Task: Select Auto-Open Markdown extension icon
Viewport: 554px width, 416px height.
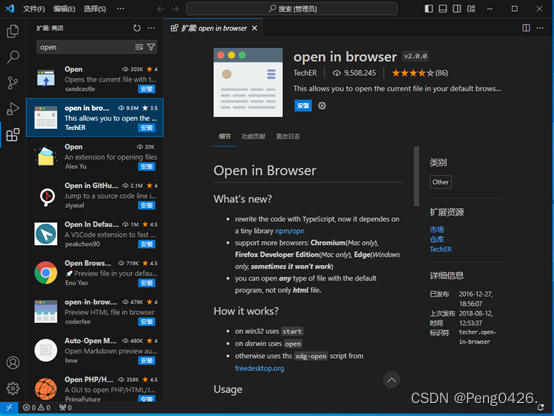Action: pos(46,350)
